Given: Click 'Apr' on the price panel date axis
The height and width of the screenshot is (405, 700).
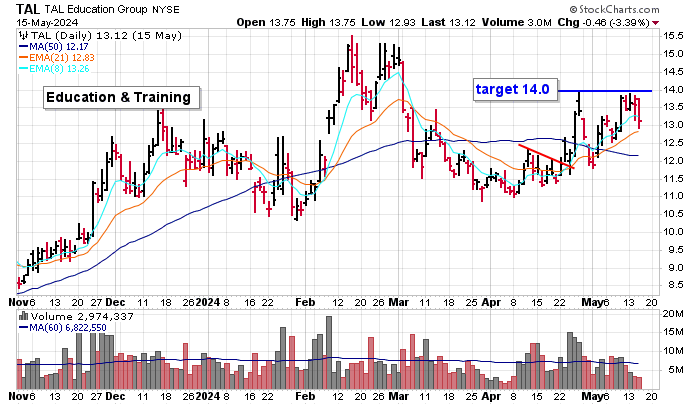Looking at the screenshot, I should (x=491, y=303).
